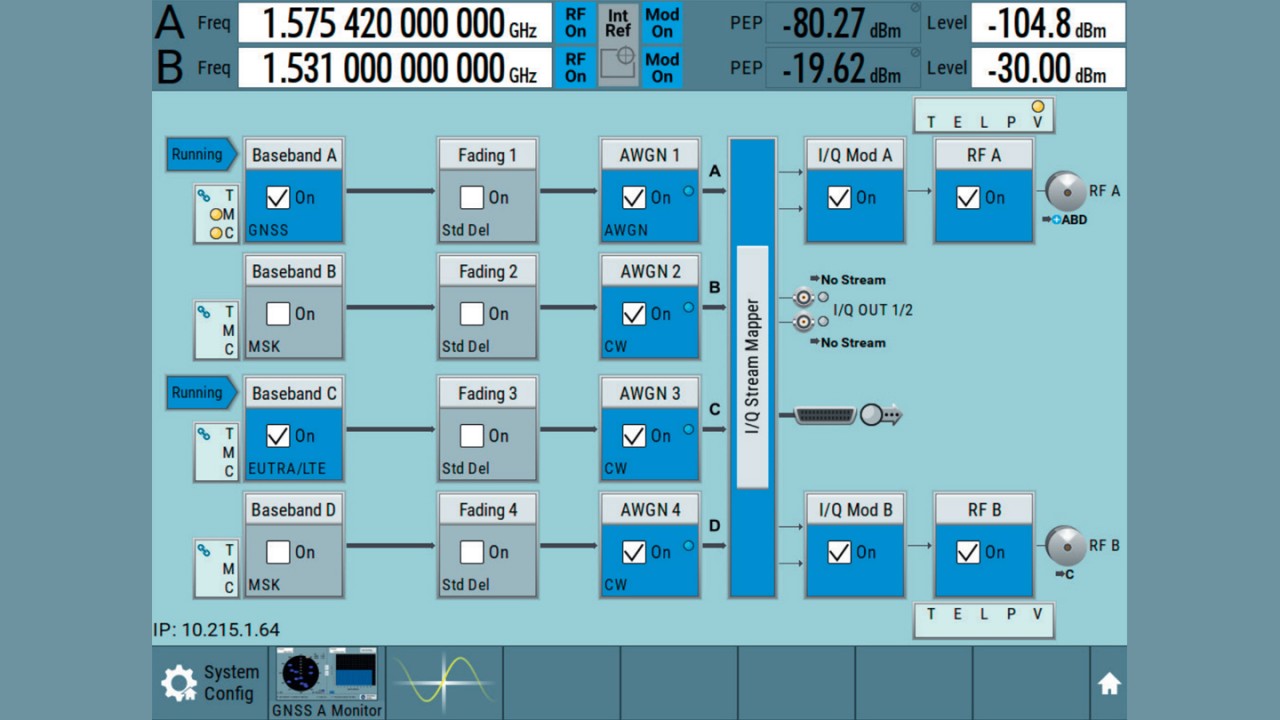Open Baseband A block header
The image size is (1280, 720).
click(294, 155)
